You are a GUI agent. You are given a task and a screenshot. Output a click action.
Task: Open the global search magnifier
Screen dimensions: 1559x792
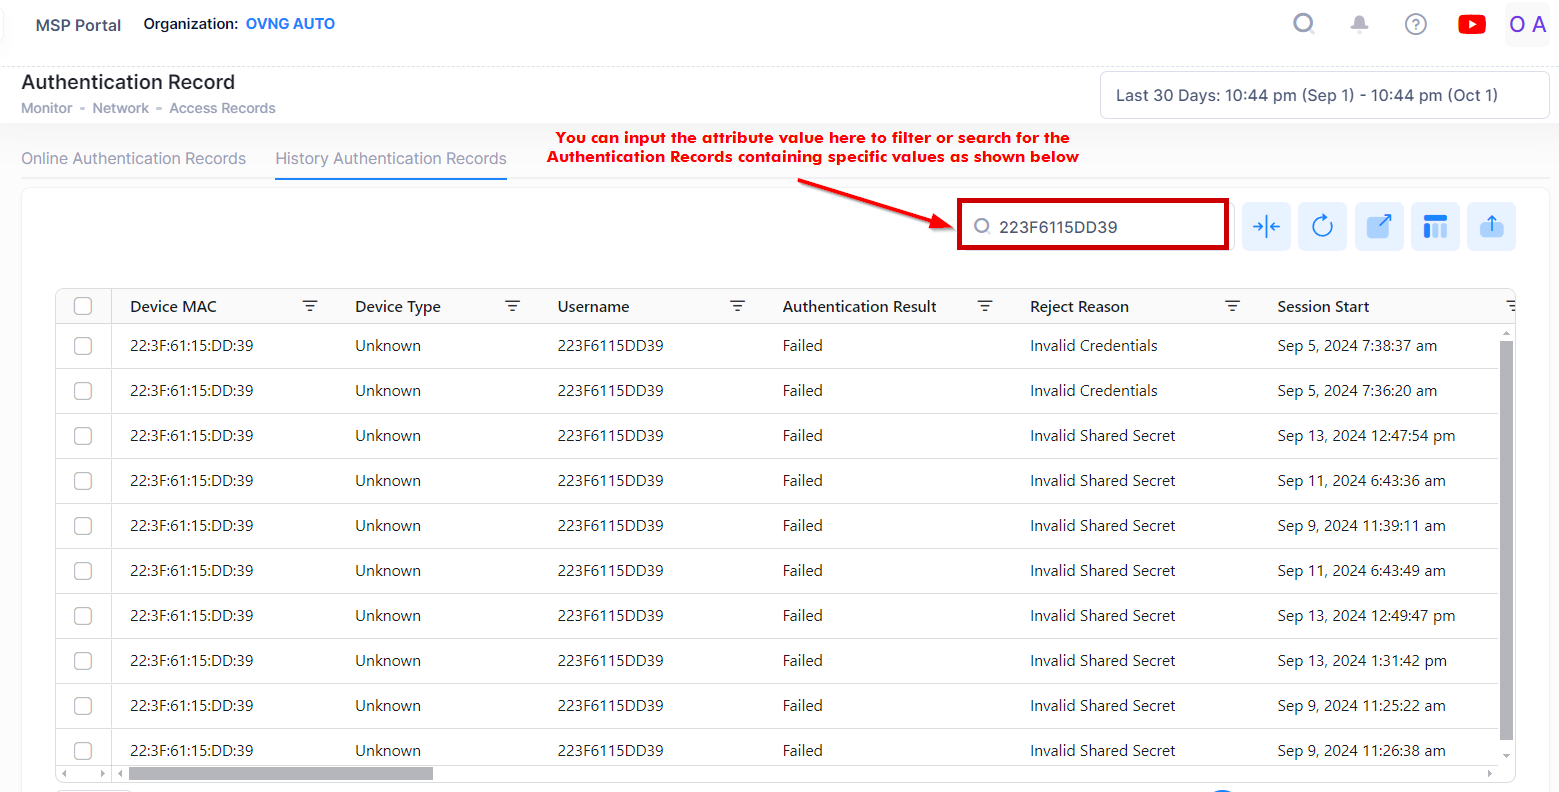pos(1303,23)
